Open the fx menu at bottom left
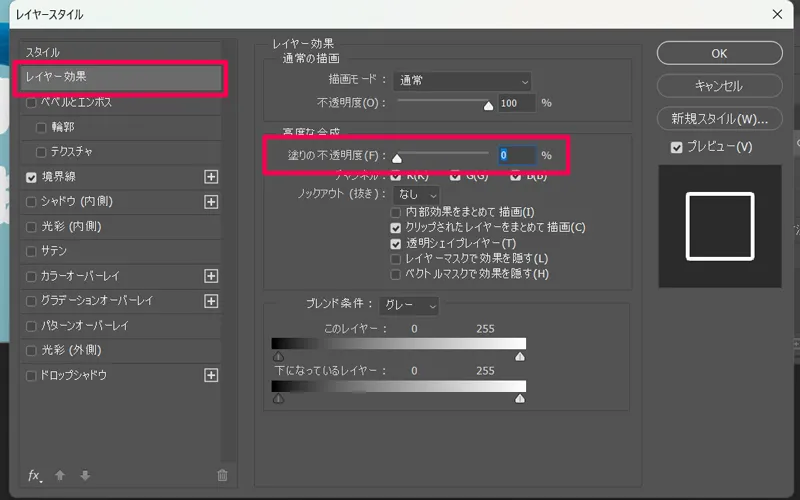Screen dimensions: 800x500 pos(34,476)
